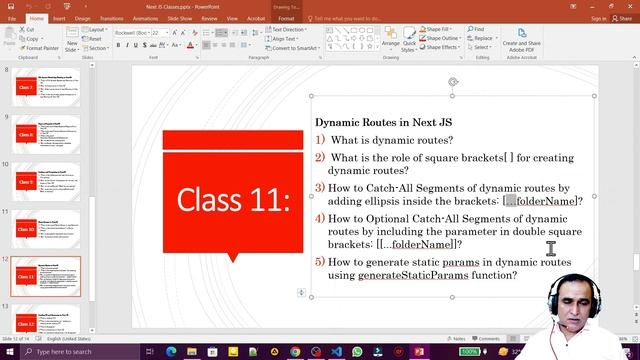Select the slide 9 thumbnail labeled Class 8

point(46,134)
